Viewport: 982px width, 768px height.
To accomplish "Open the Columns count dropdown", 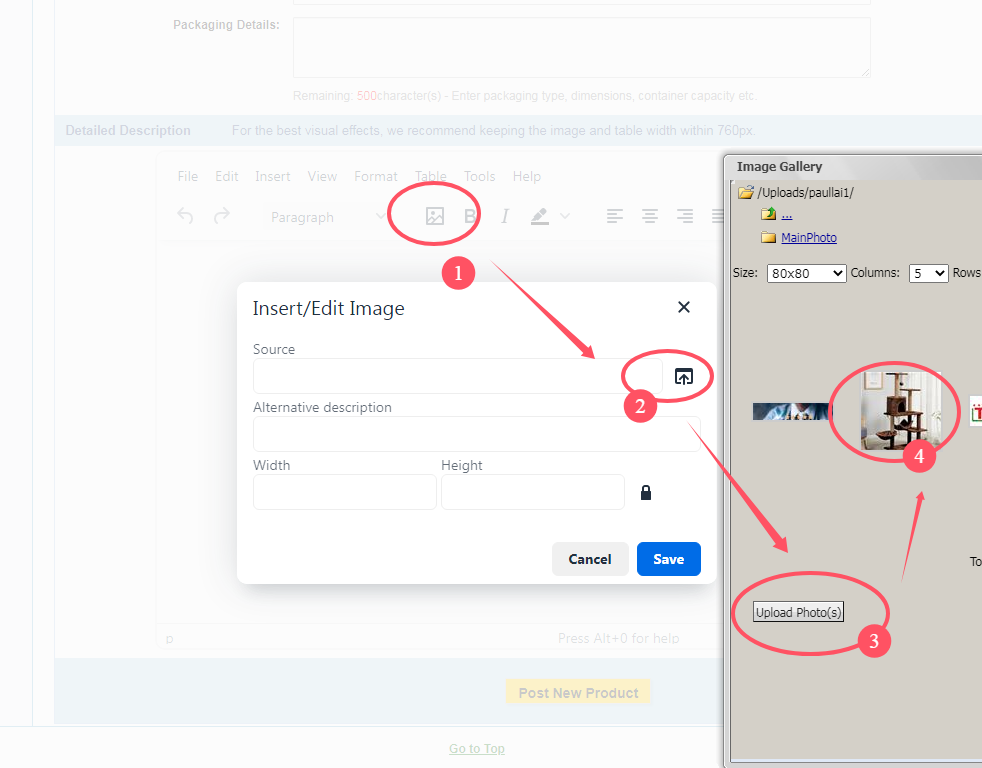I will [x=928, y=273].
